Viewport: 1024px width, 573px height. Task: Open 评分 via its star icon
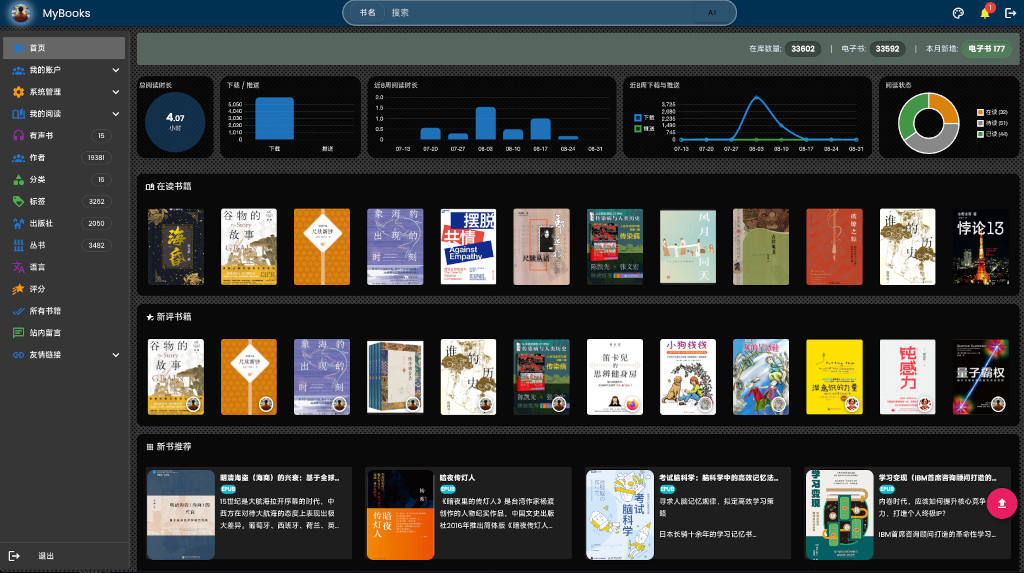tap(18, 289)
